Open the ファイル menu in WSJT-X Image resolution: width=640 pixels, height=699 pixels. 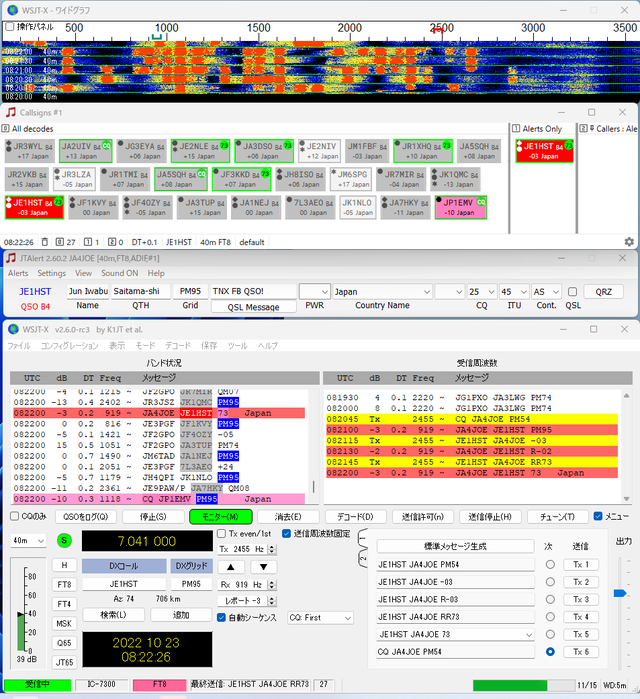[x=19, y=345]
